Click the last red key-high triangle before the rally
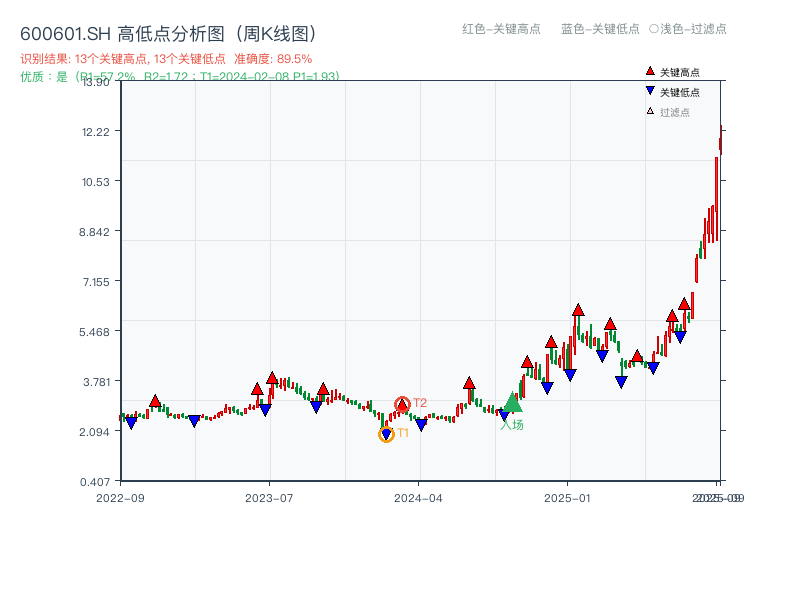This screenshot has height=600, width=800. 684,305
